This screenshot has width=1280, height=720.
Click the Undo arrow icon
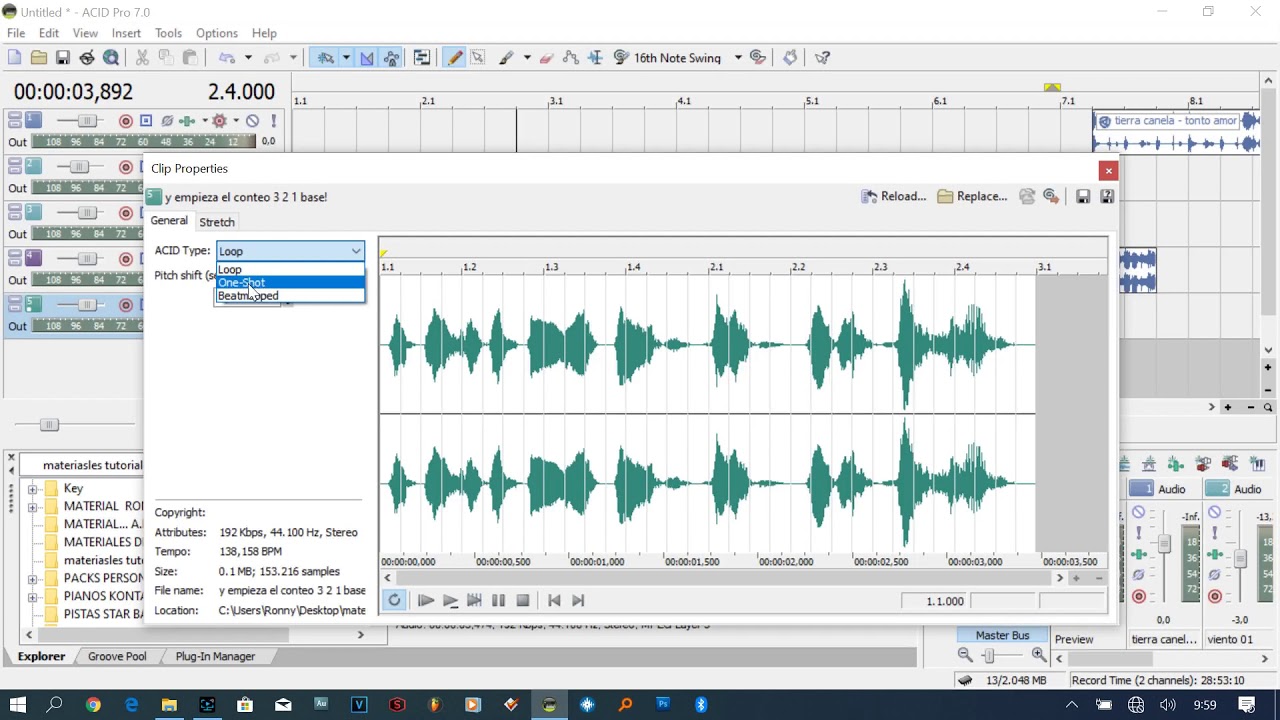(x=227, y=58)
